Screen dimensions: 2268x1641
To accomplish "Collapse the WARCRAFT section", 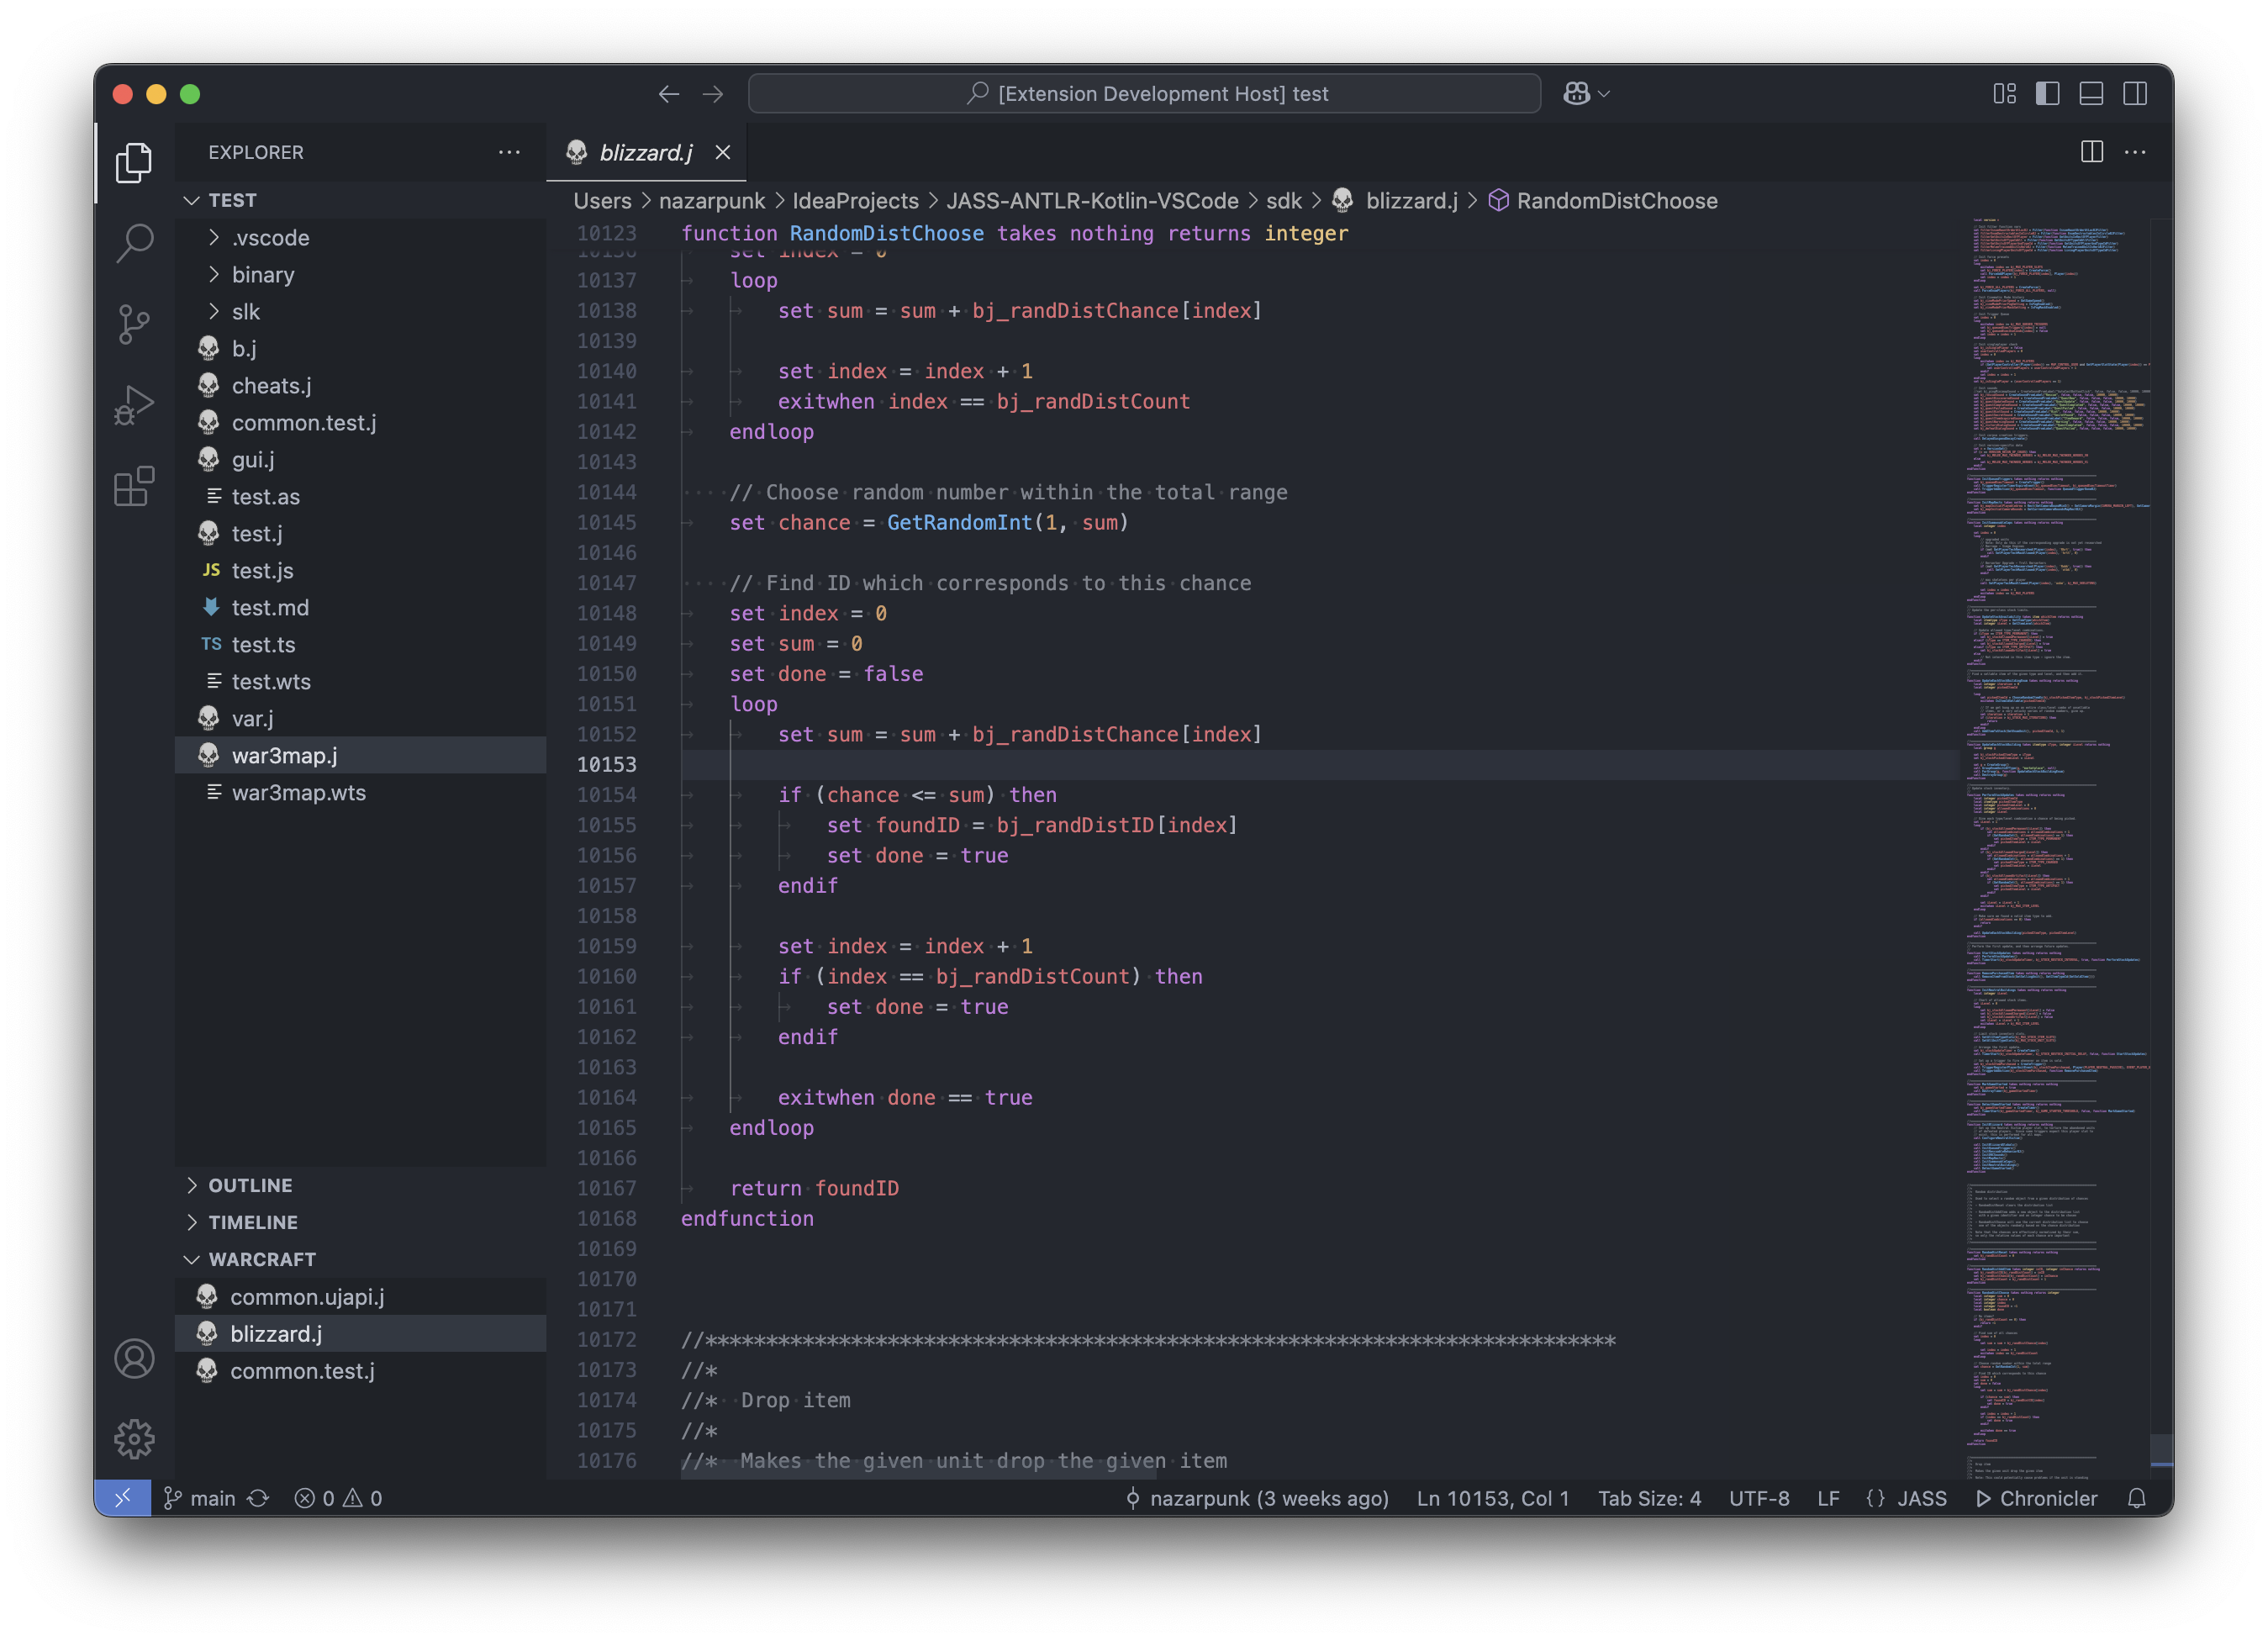I will point(262,1259).
